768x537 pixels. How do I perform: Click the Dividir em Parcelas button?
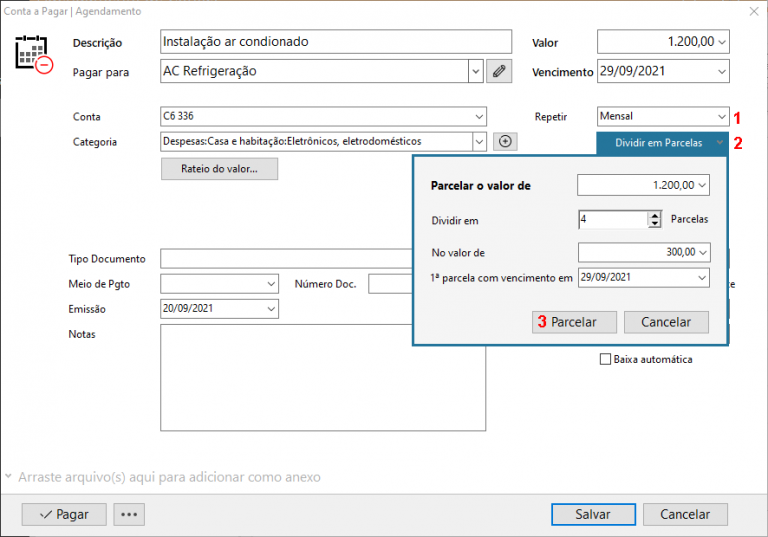click(662, 143)
